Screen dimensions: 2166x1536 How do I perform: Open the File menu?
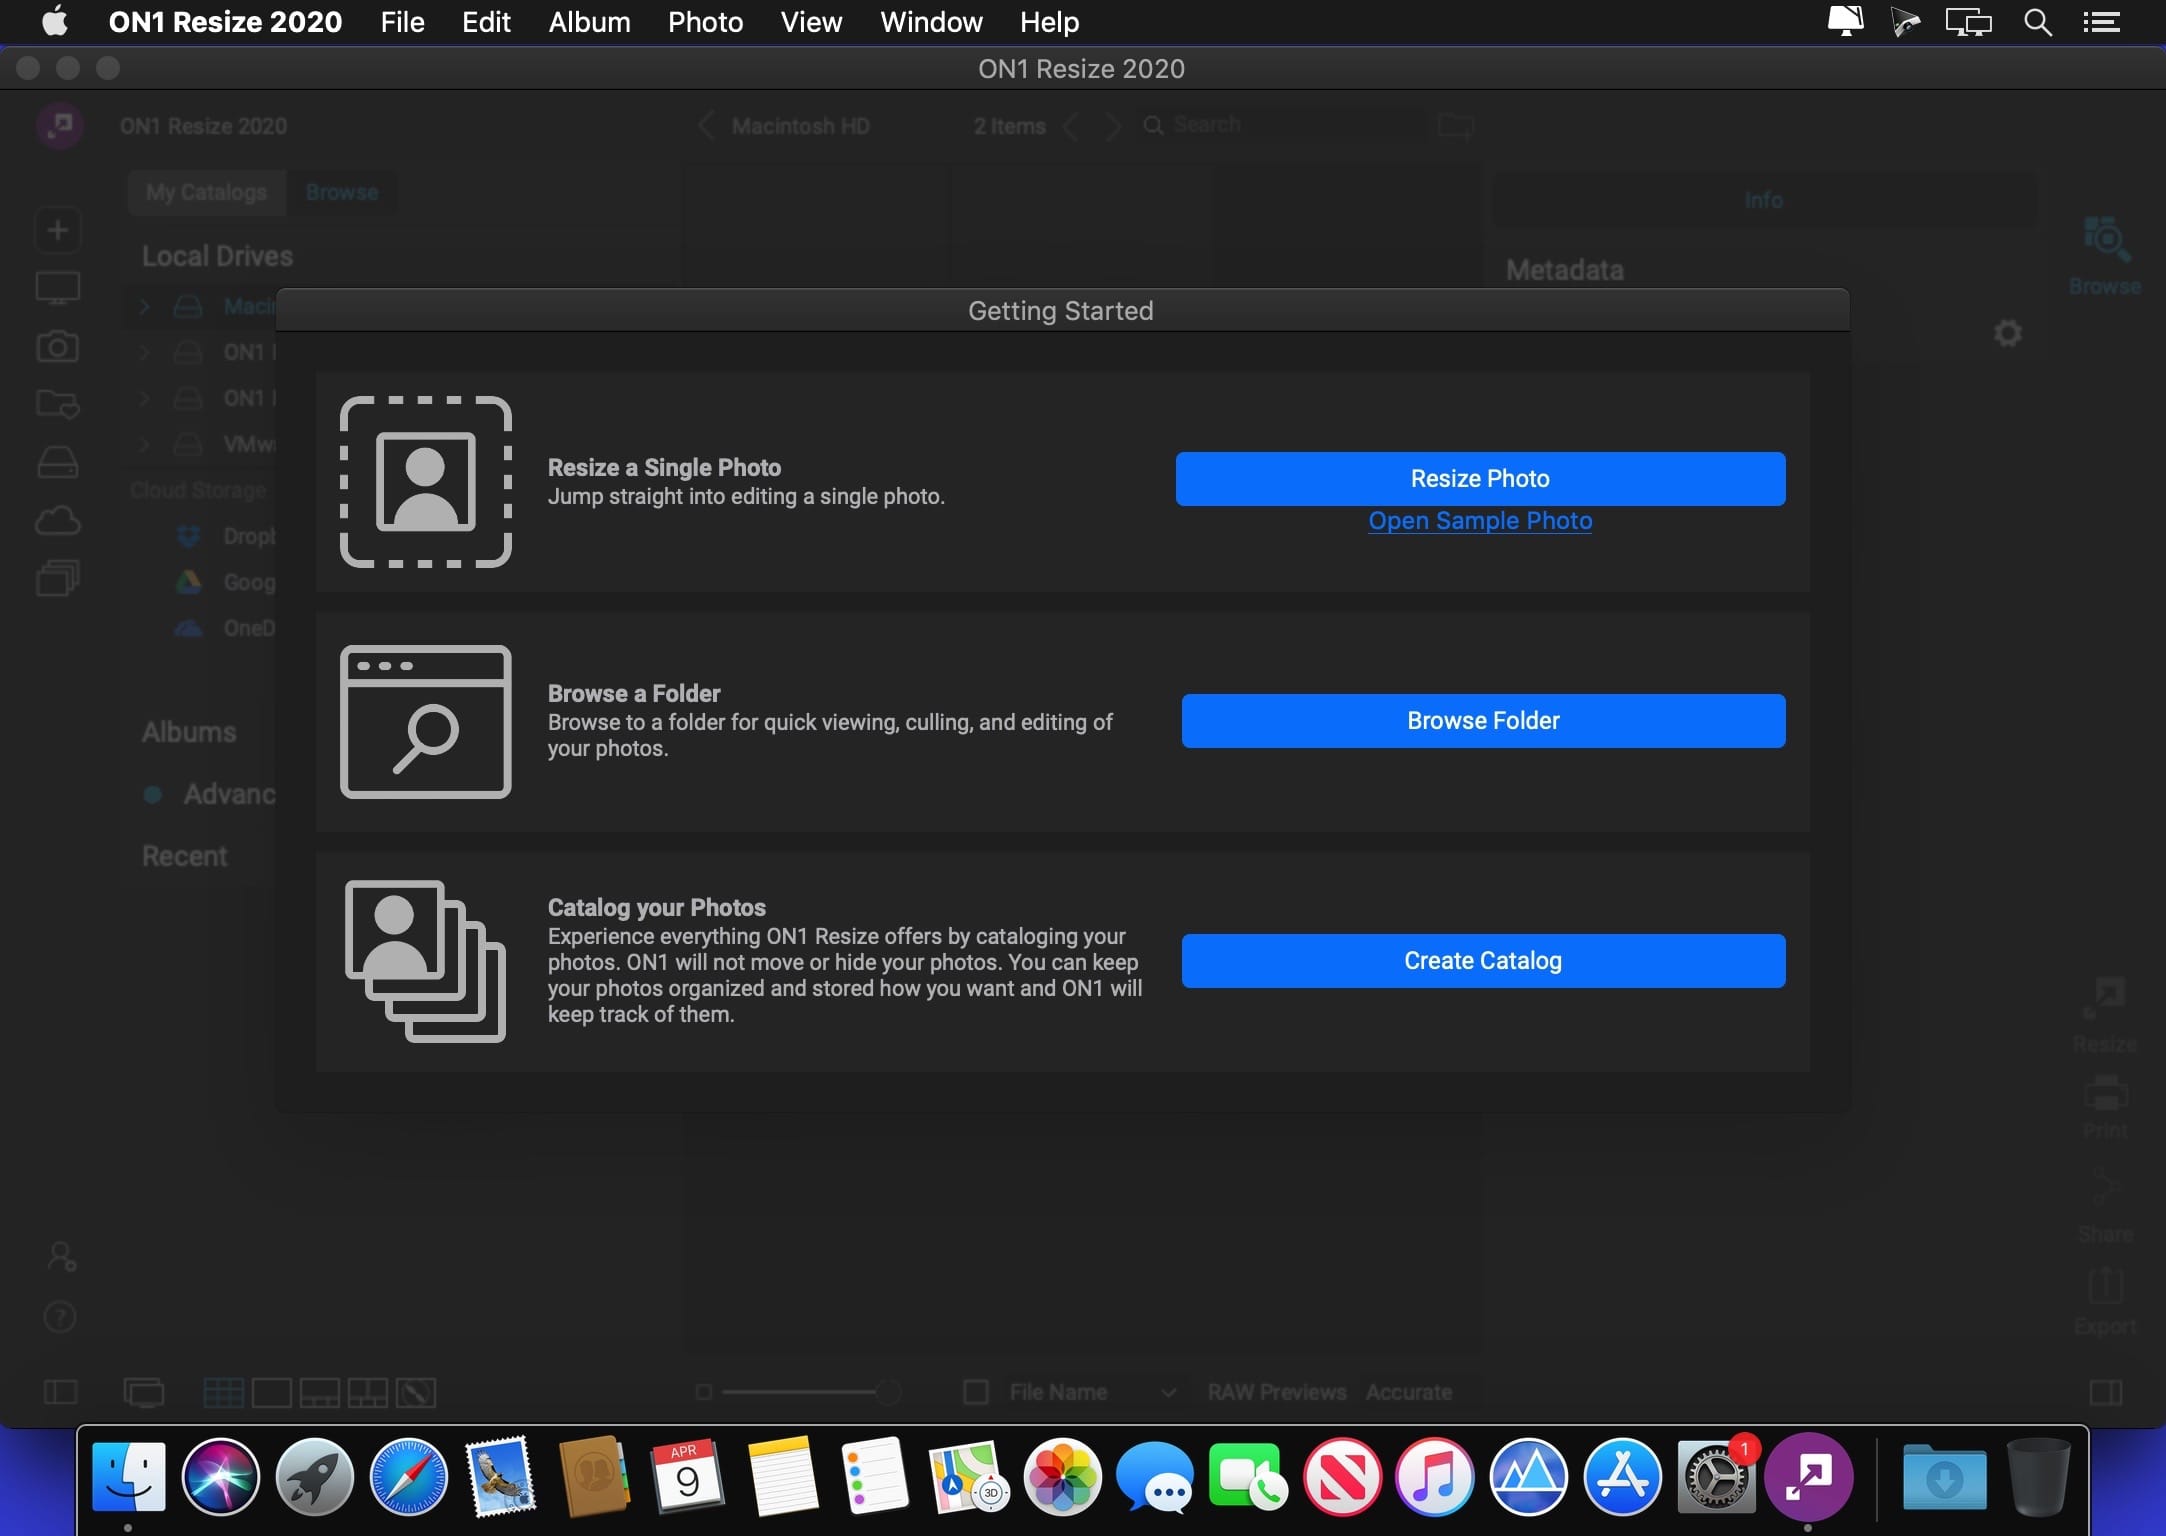[402, 22]
